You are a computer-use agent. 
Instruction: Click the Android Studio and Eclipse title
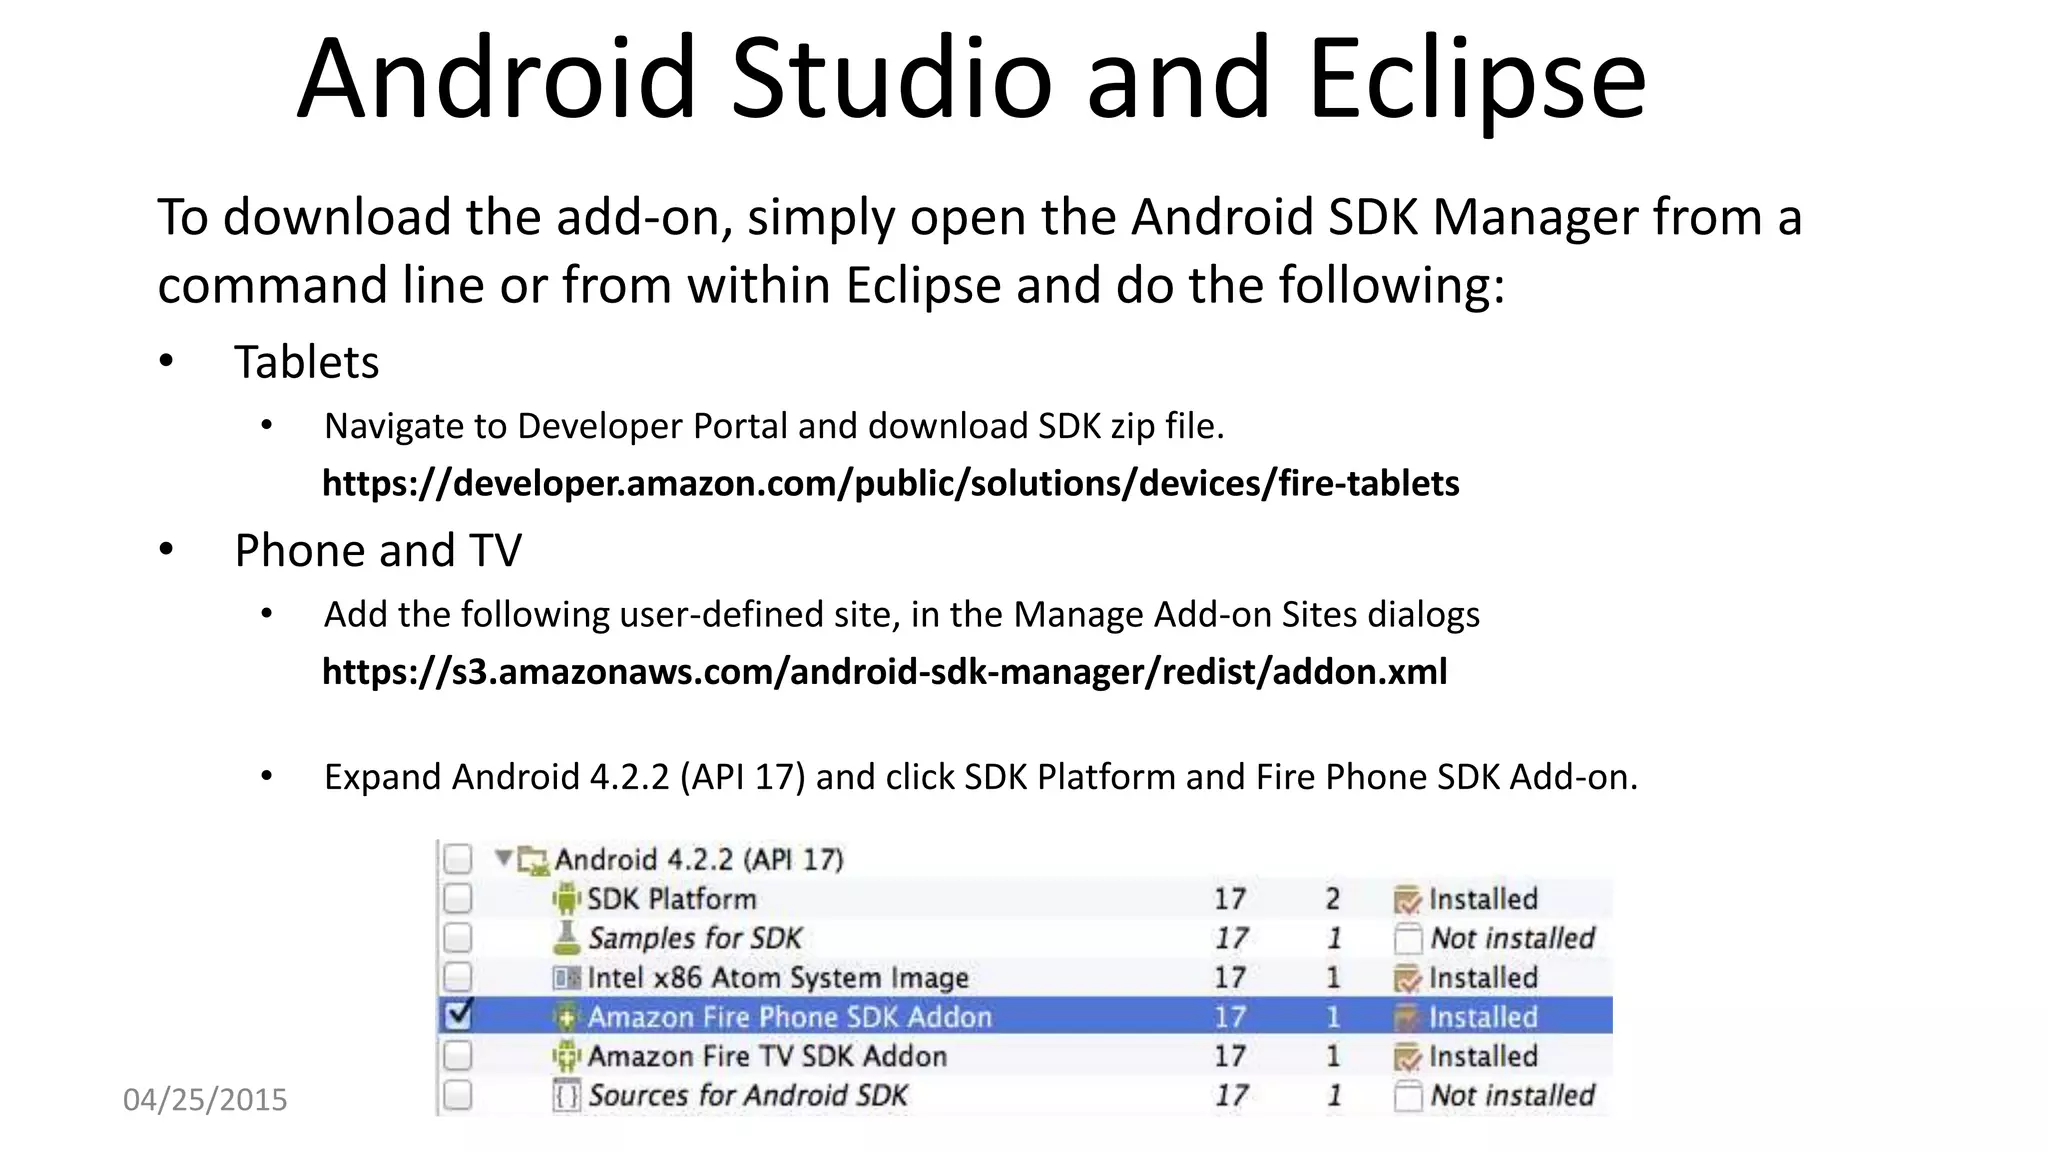tap(971, 80)
